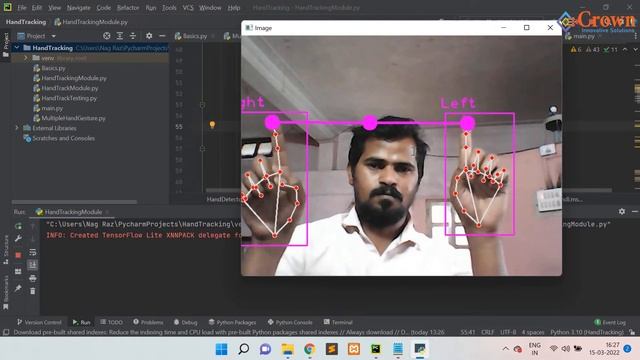
Task: Select Scratches and Consoles node
Action: click(63, 138)
